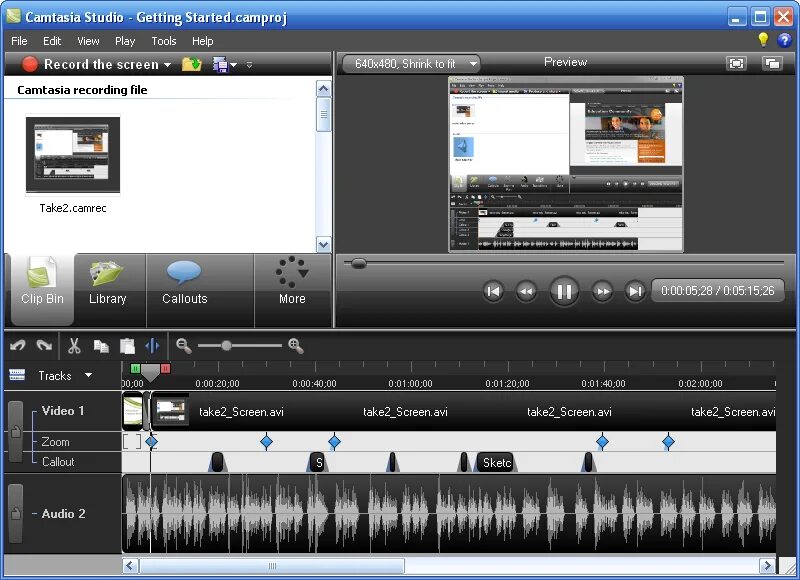The width and height of the screenshot is (800, 580).
Task: Pause the preview playback
Action: coord(564,291)
